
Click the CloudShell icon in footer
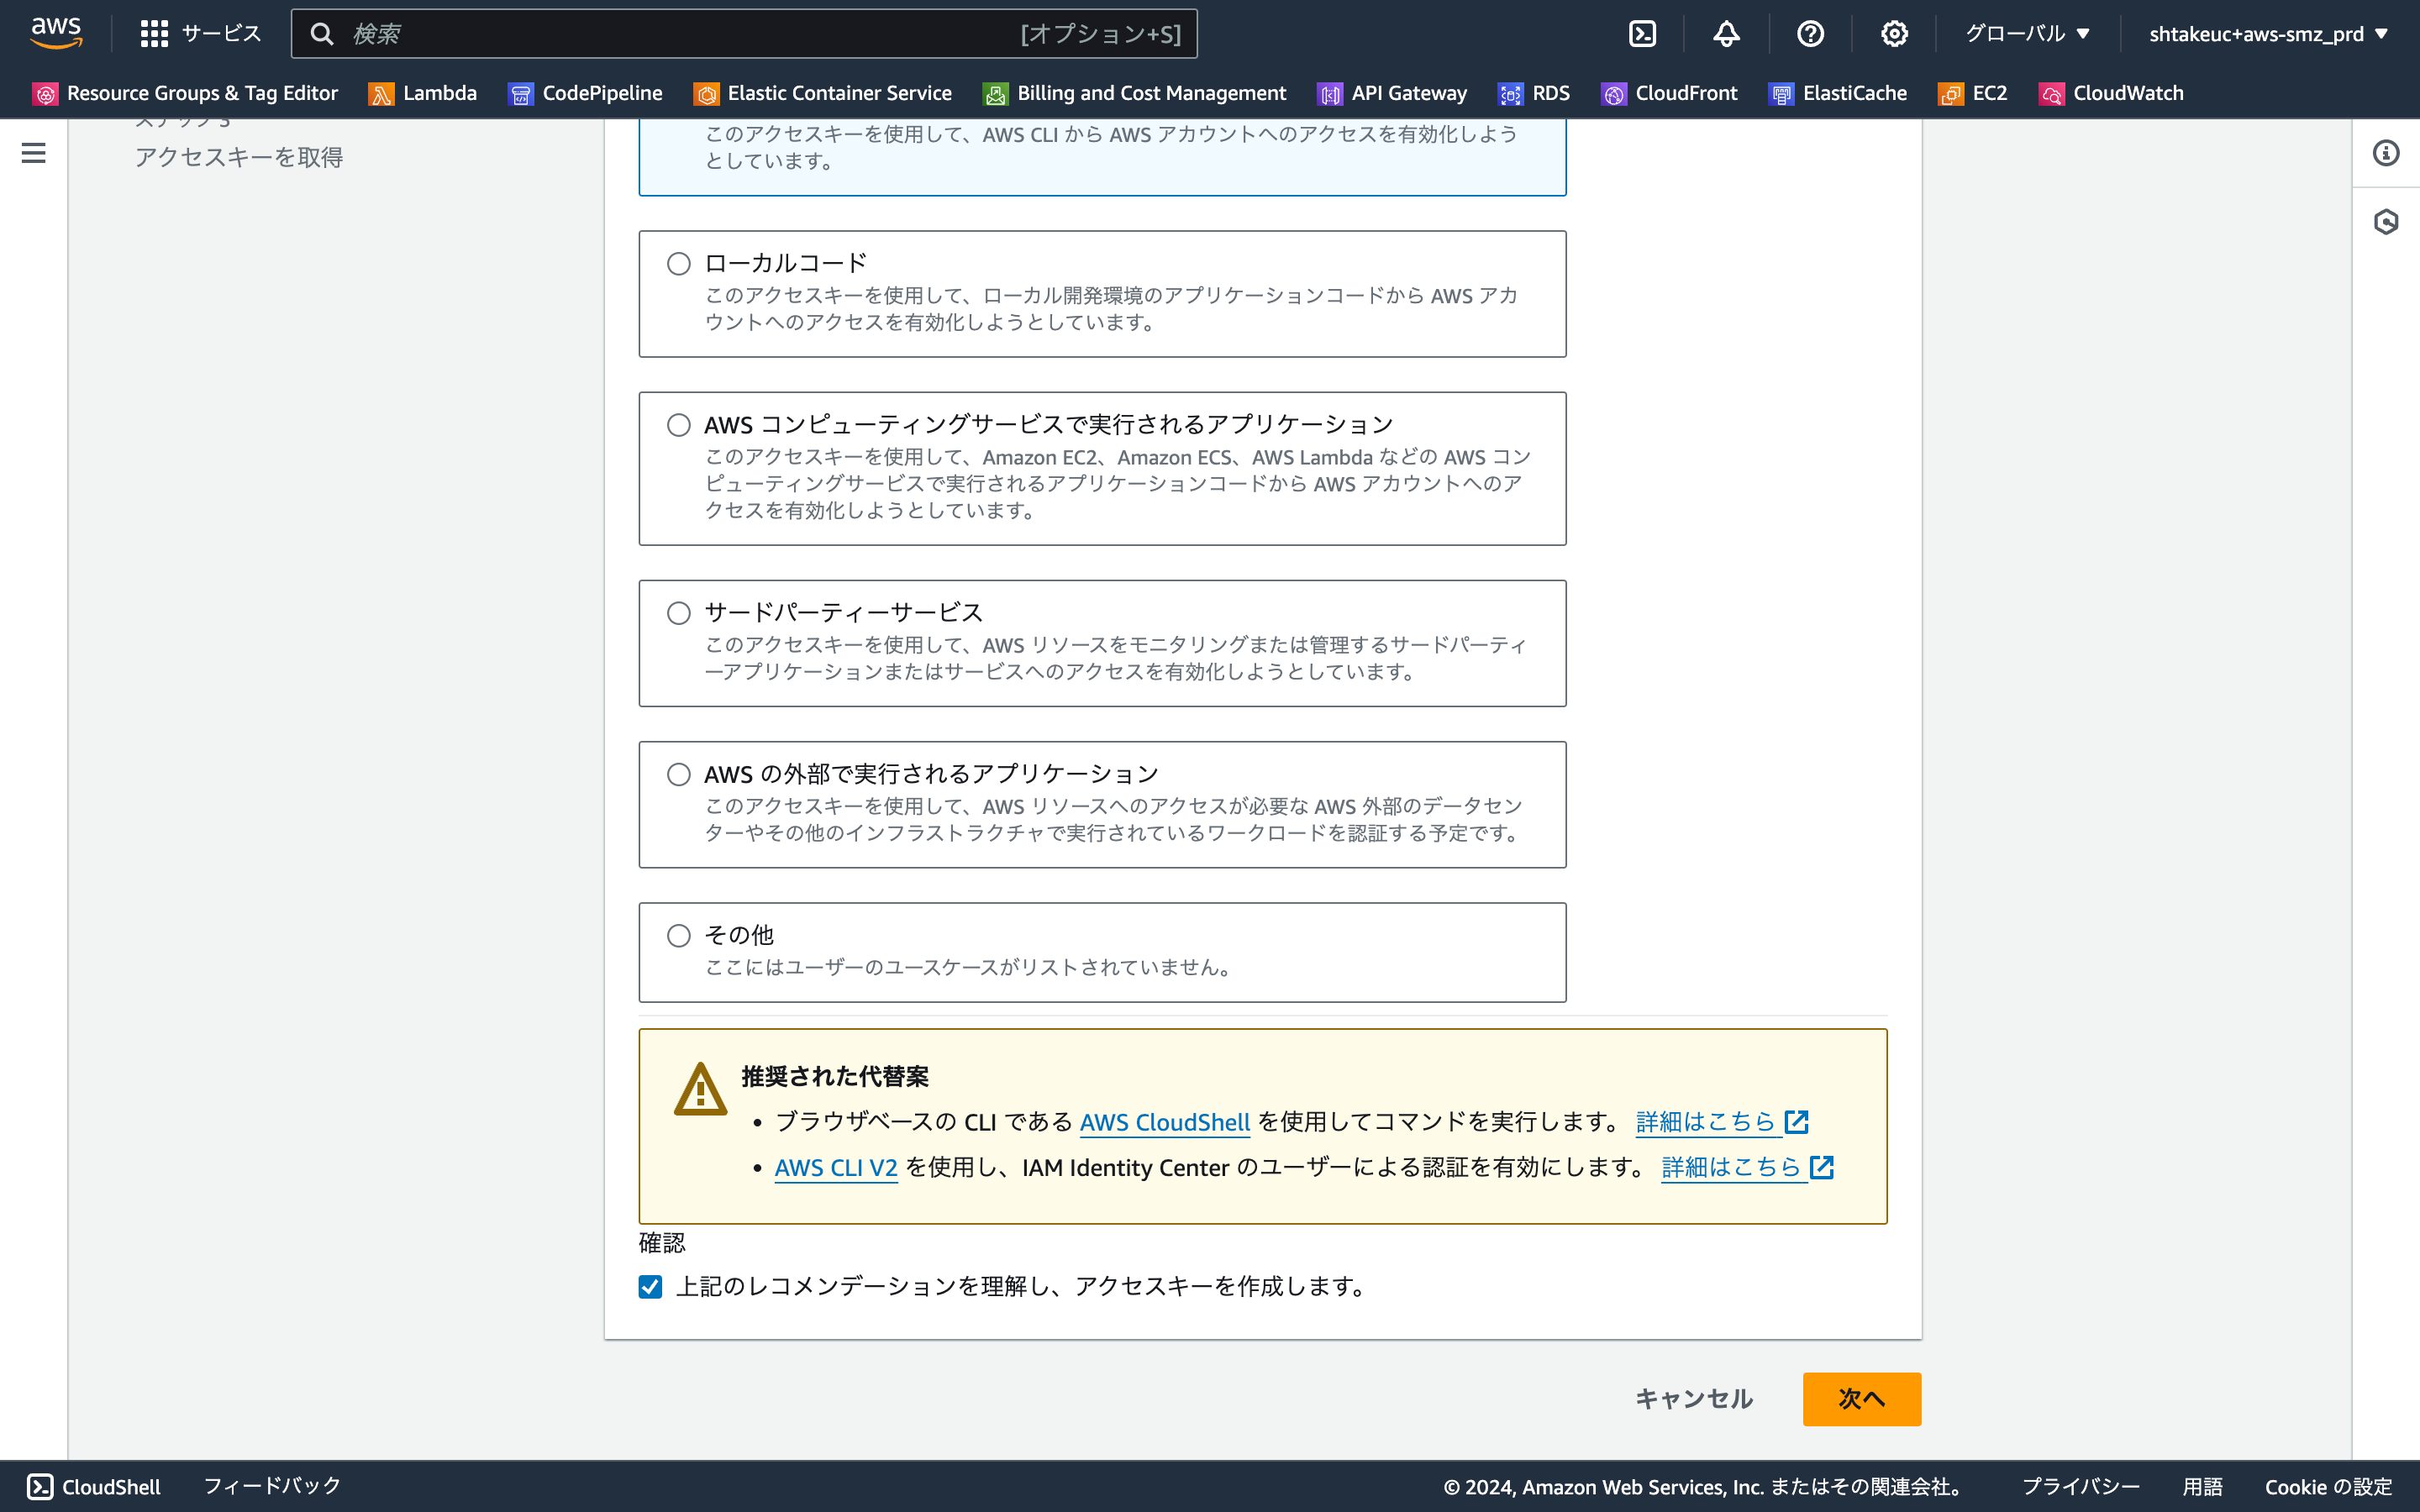(40, 1487)
